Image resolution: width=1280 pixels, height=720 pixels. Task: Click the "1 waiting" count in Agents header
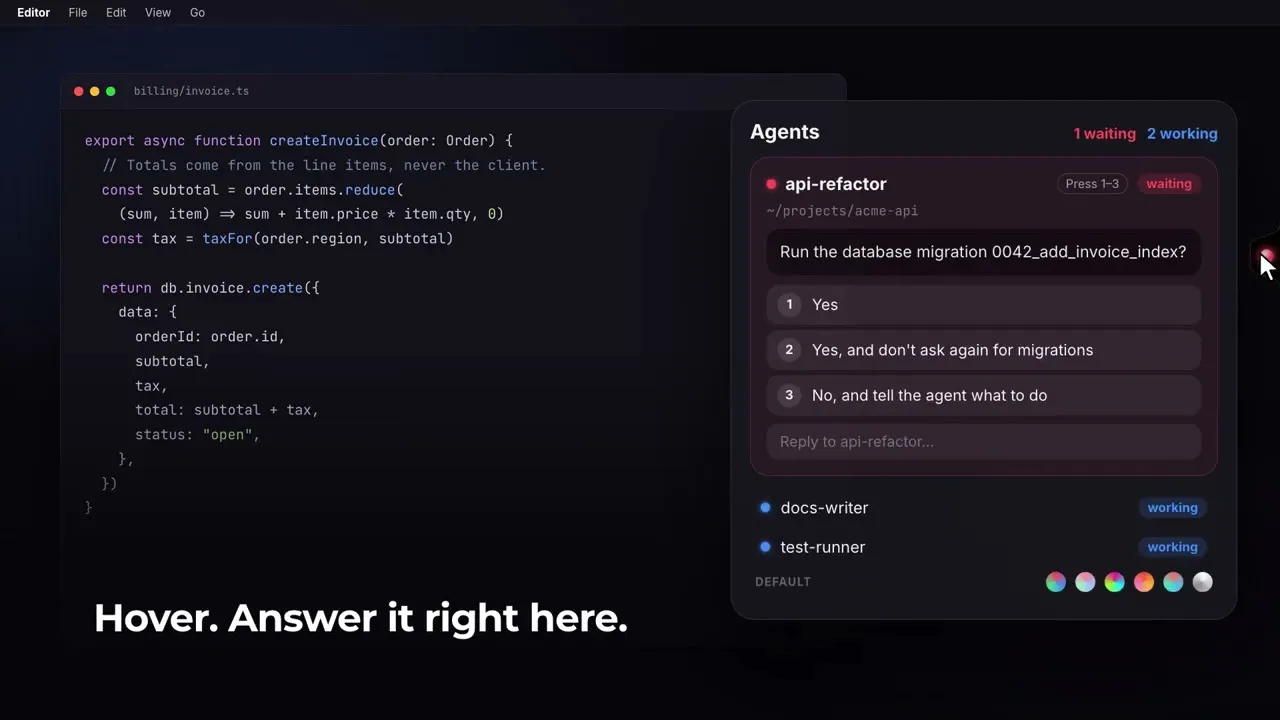pos(1105,134)
